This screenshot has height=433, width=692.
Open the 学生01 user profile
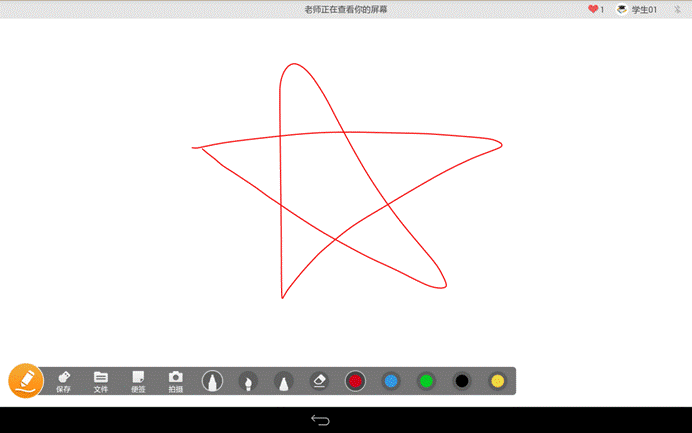[x=636, y=9]
